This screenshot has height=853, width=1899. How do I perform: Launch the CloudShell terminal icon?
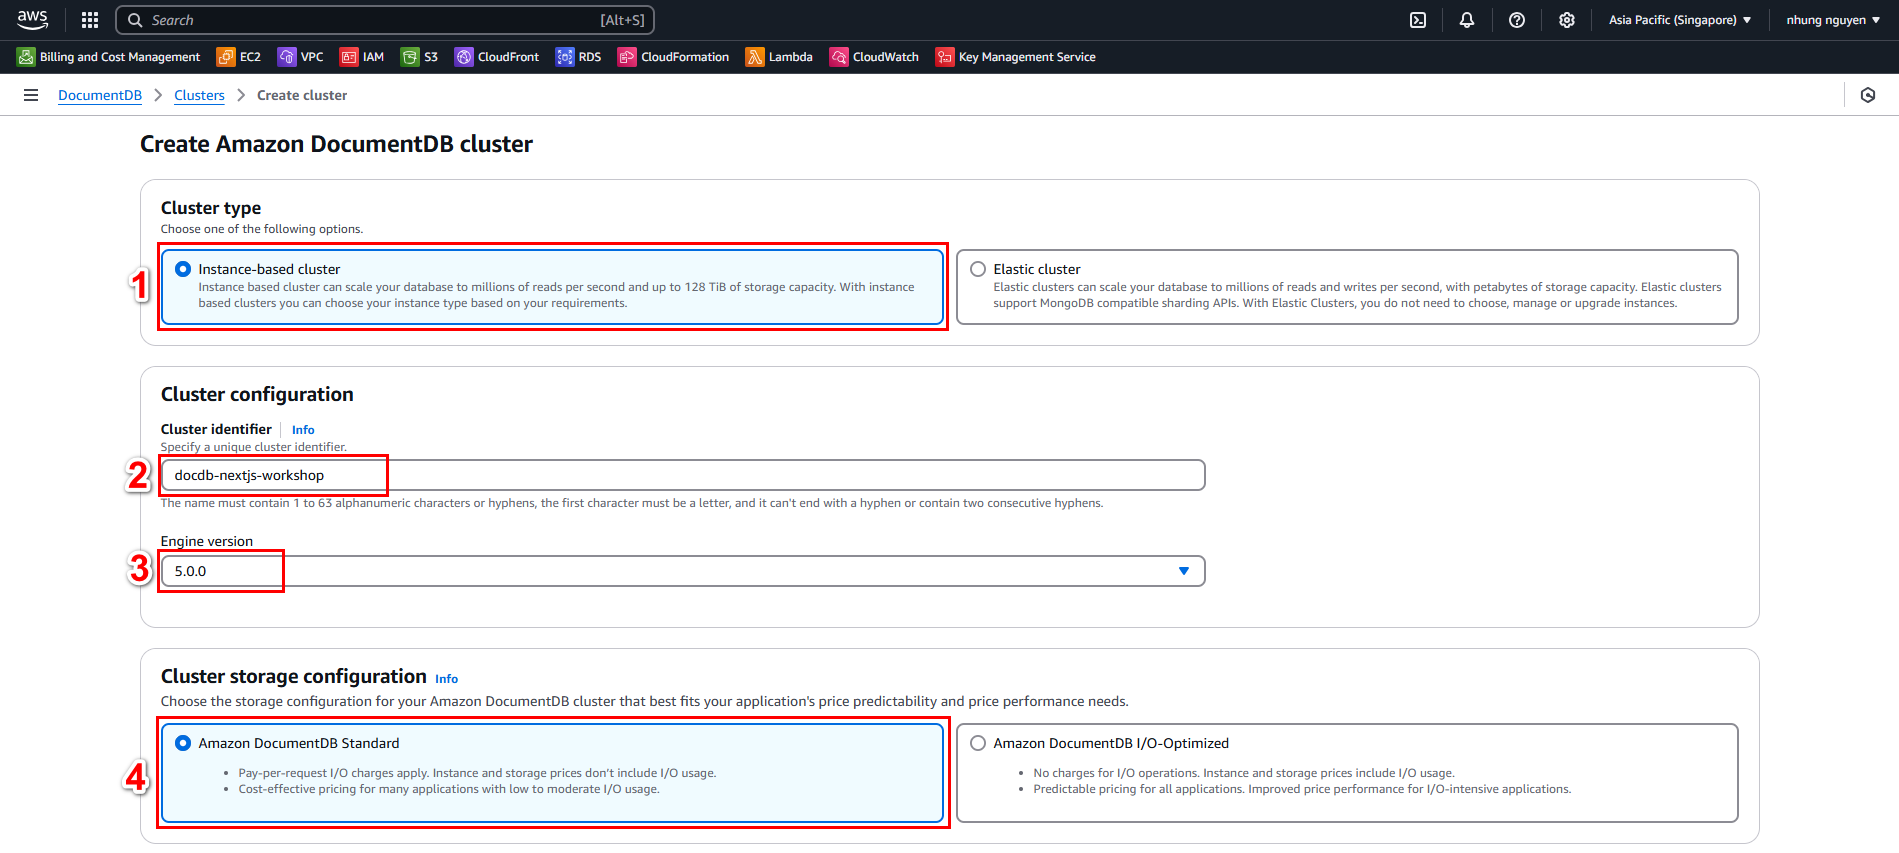pyautogui.click(x=1418, y=20)
